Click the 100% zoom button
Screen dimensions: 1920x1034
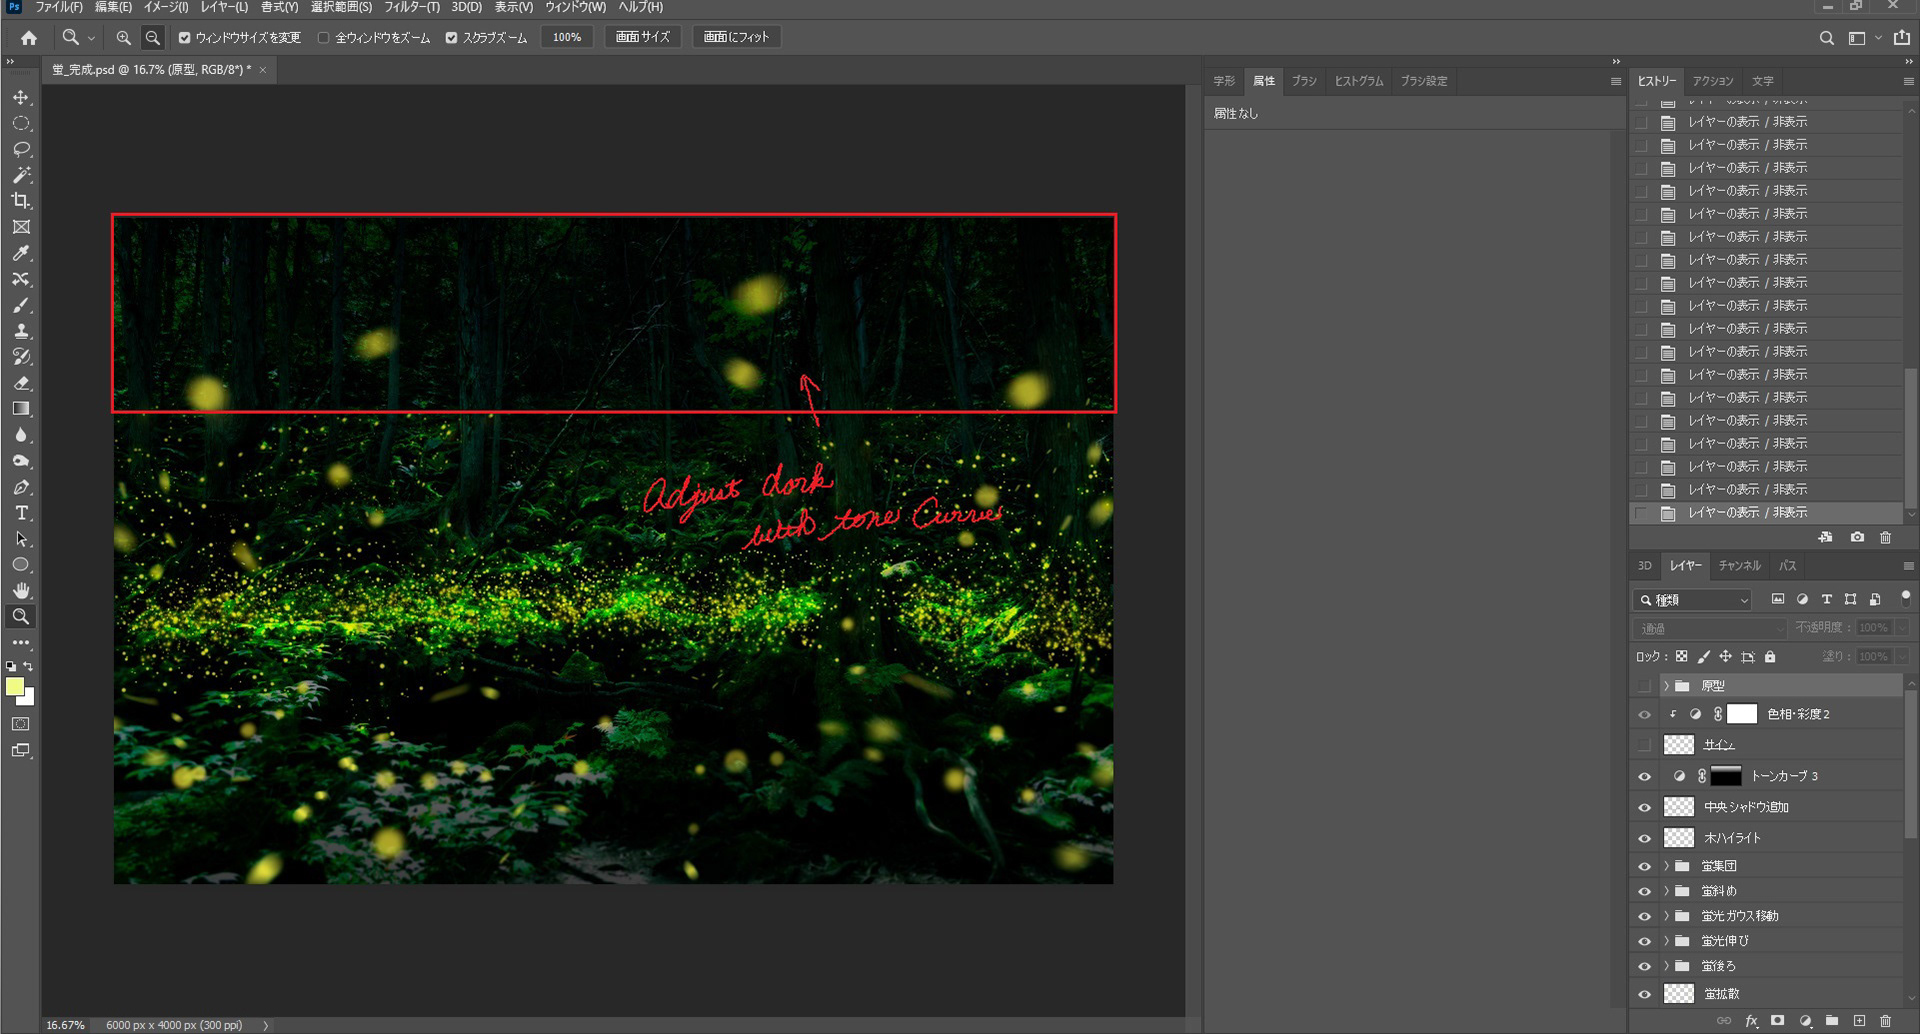567,38
